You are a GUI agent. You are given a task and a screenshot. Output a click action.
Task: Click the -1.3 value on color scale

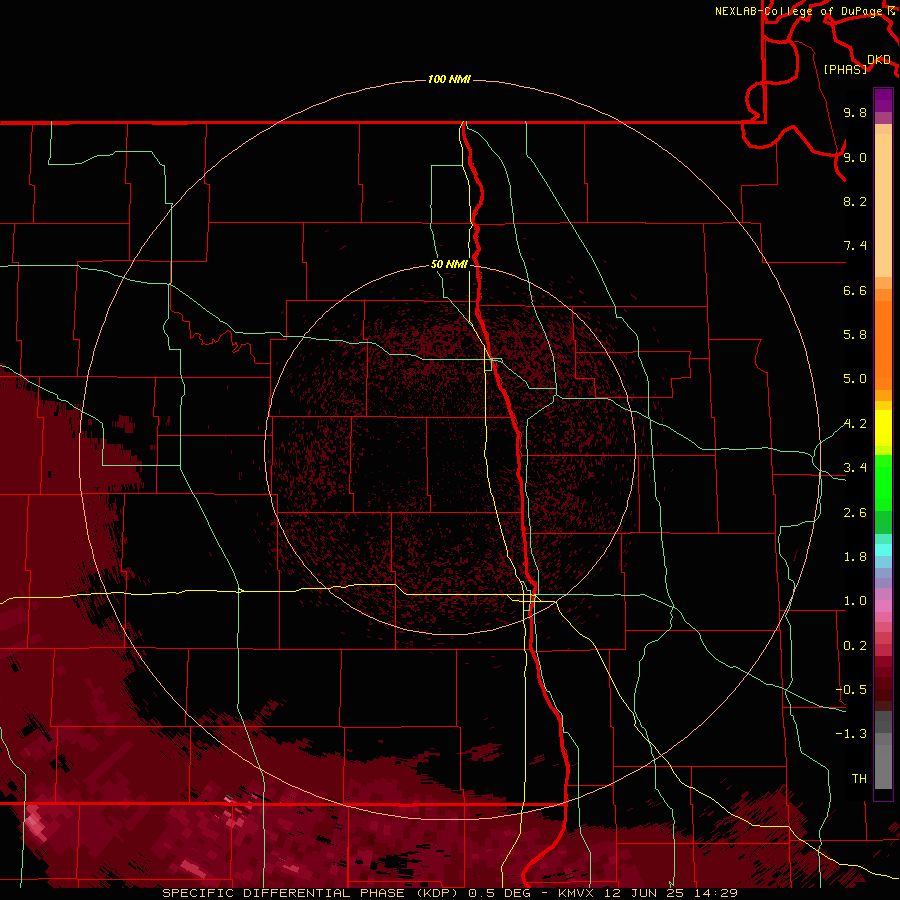coord(851,734)
